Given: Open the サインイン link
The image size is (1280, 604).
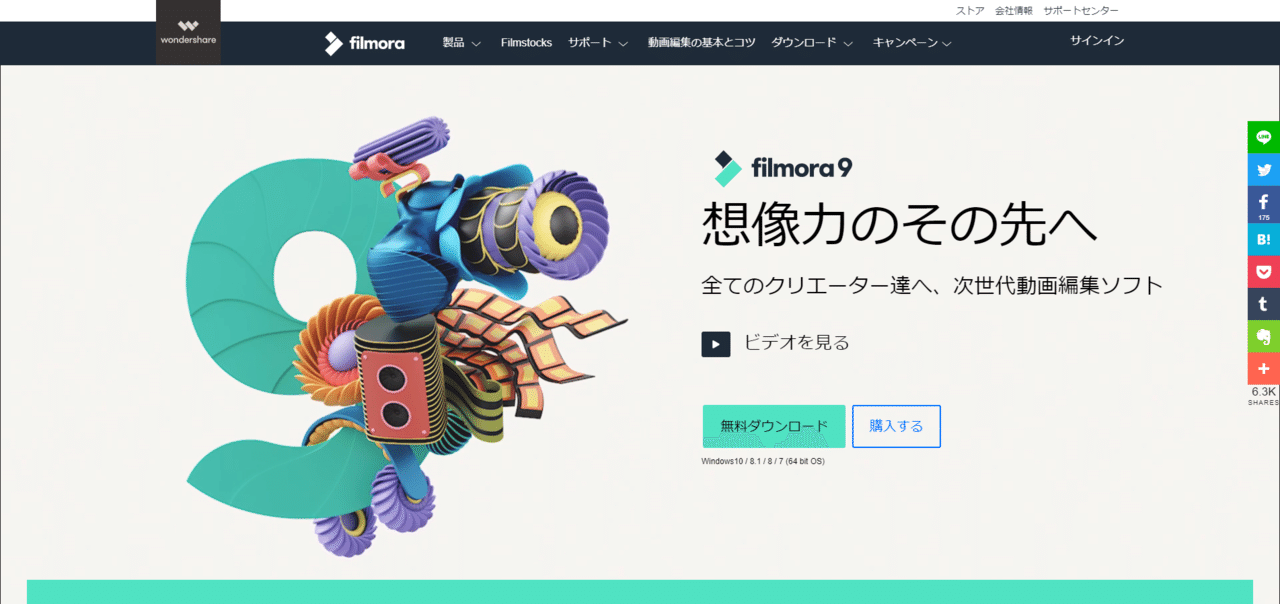Looking at the screenshot, I should 1097,41.
